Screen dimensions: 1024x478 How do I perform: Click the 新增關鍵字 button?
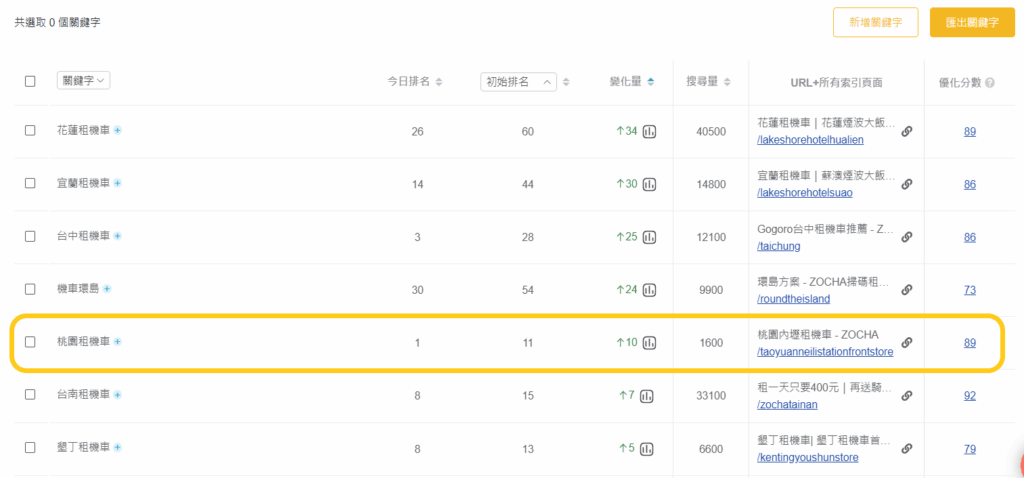click(x=874, y=22)
